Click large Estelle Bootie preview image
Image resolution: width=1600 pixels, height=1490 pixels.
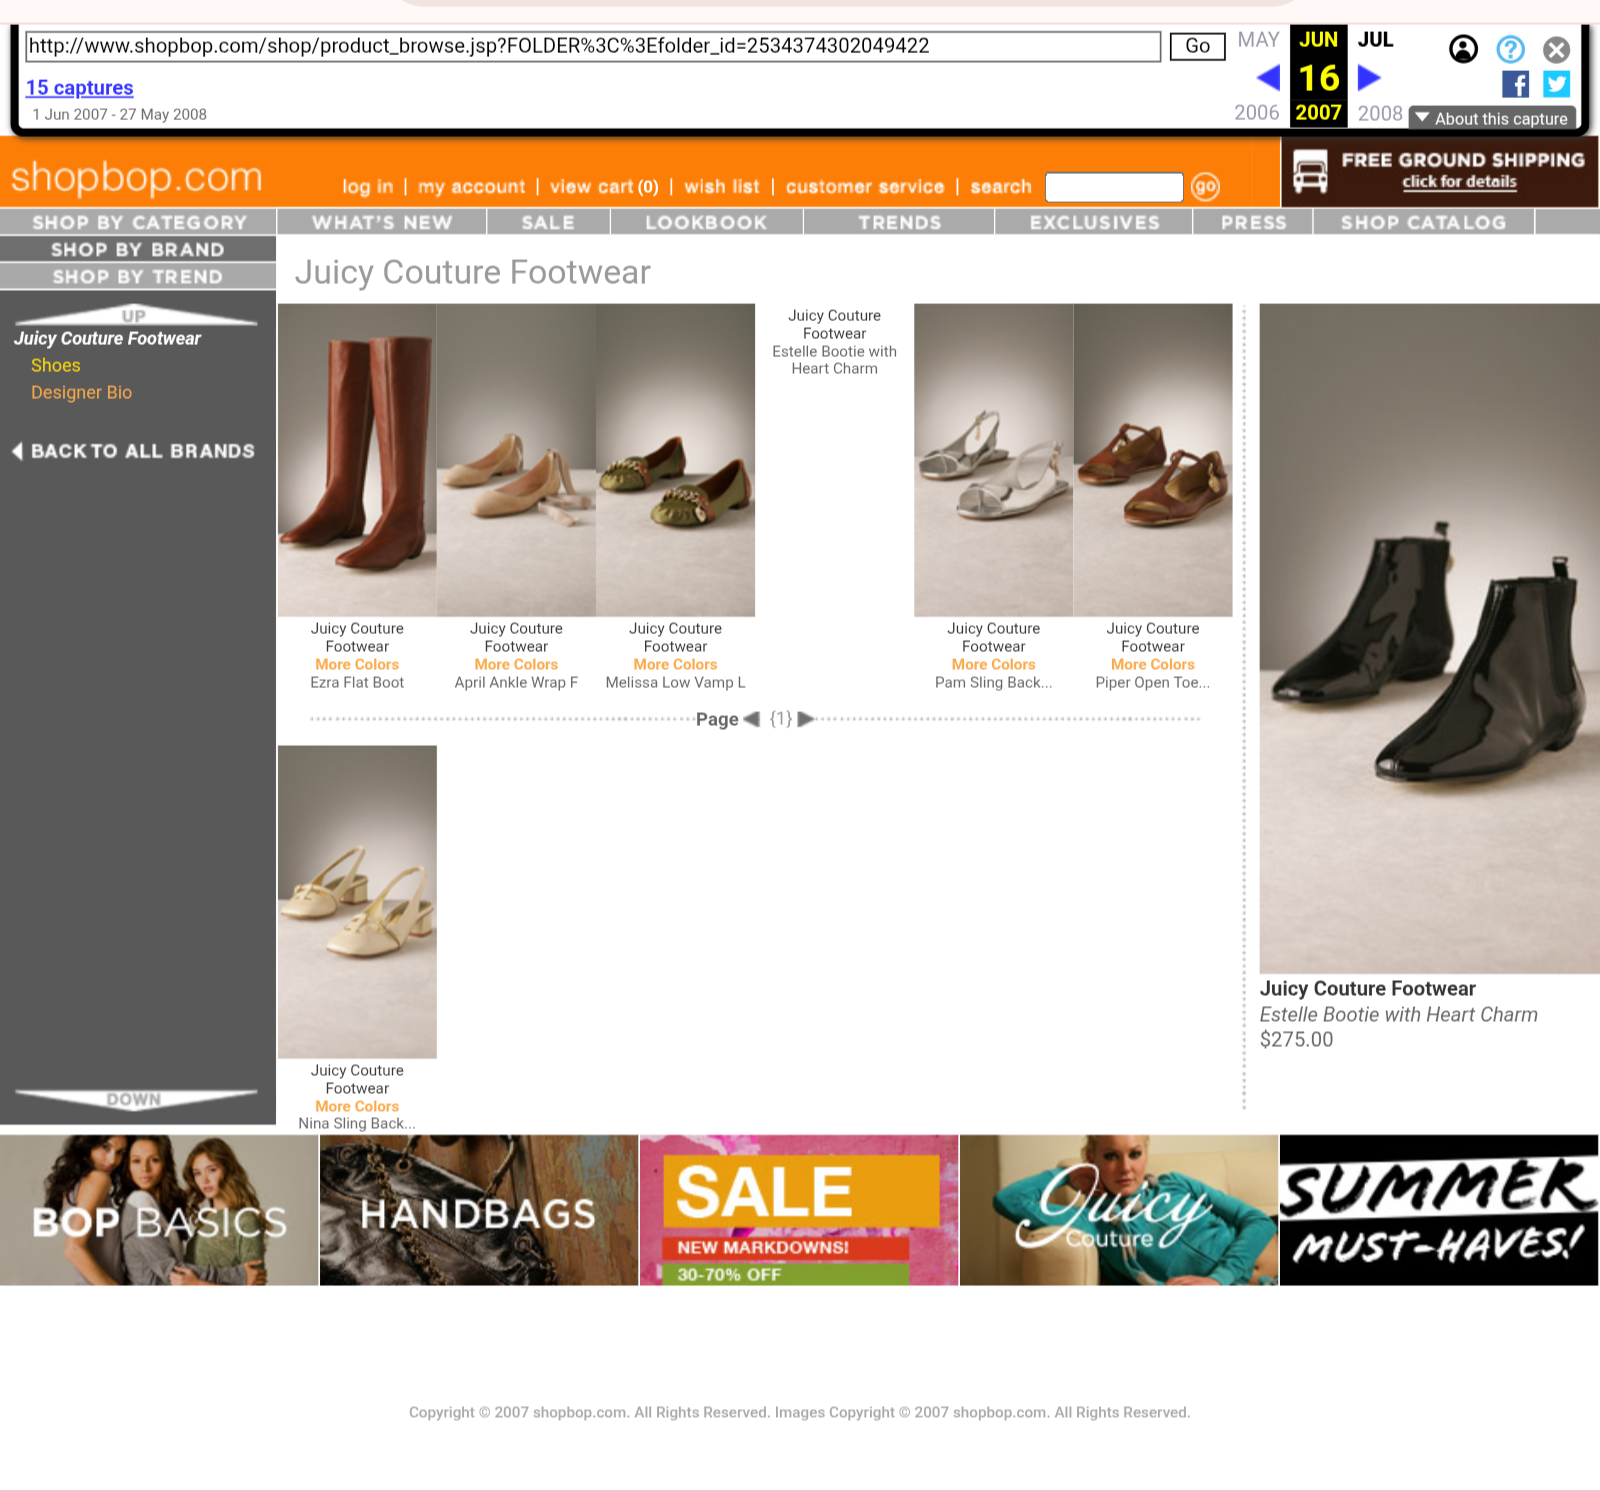pos(1429,638)
